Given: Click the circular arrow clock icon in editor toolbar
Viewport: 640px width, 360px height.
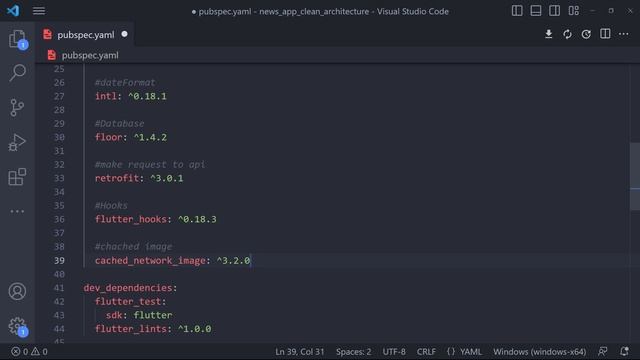Looking at the screenshot, I should (x=587, y=34).
